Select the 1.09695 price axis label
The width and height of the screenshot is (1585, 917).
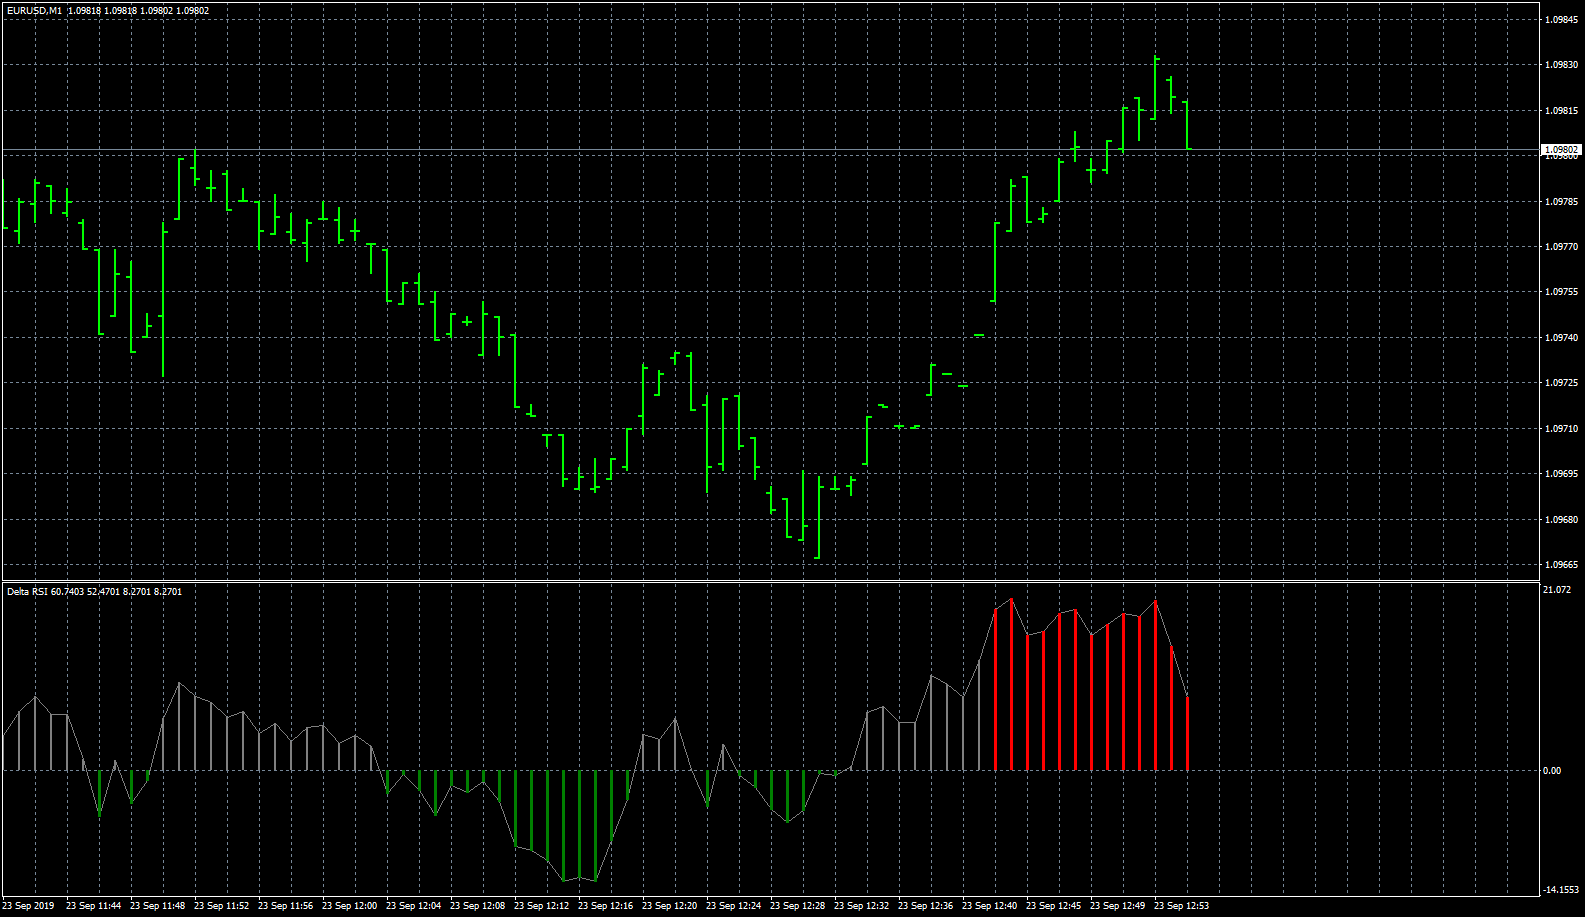(x=1562, y=474)
